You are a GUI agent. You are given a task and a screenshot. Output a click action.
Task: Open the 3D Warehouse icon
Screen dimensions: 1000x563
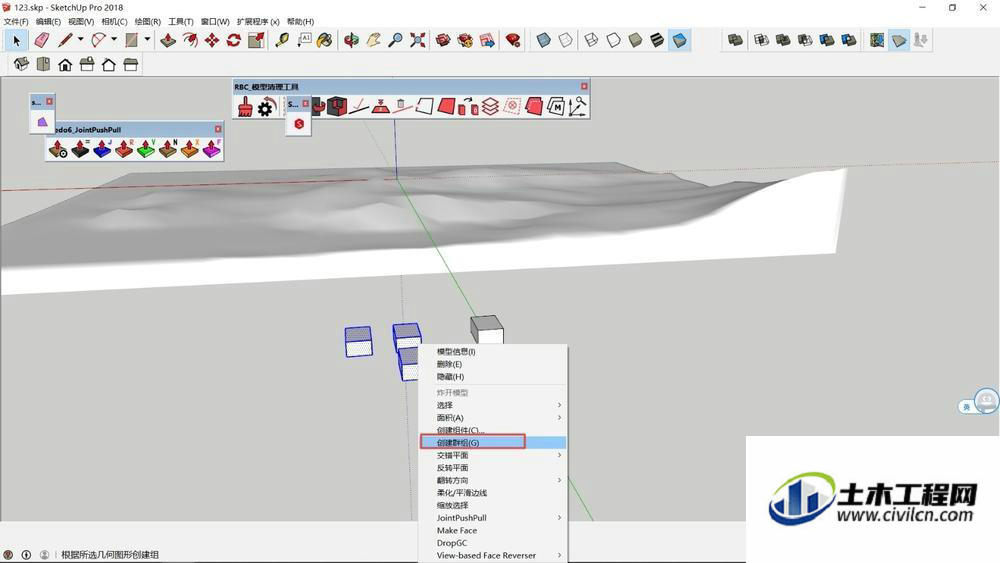click(443, 40)
